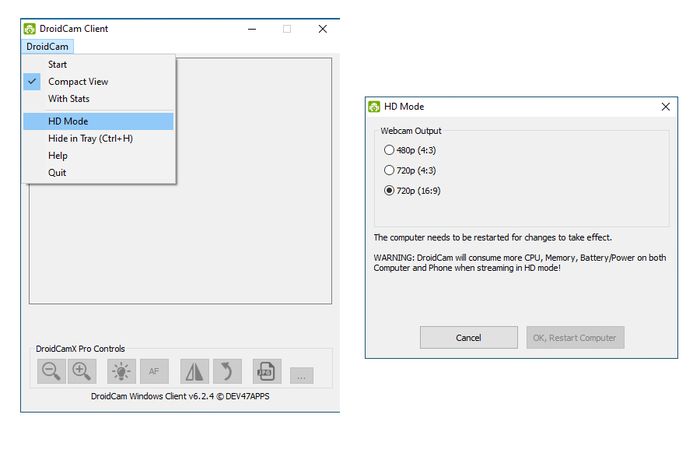The image size is (700, 467).
Task: Select Hide in Tray (Ctrl+H)
Action: [90, 138]
